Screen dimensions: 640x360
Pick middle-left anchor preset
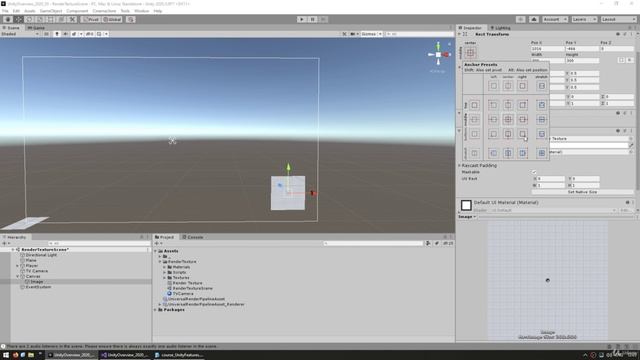pyautogui.click(x=493, y=119)
